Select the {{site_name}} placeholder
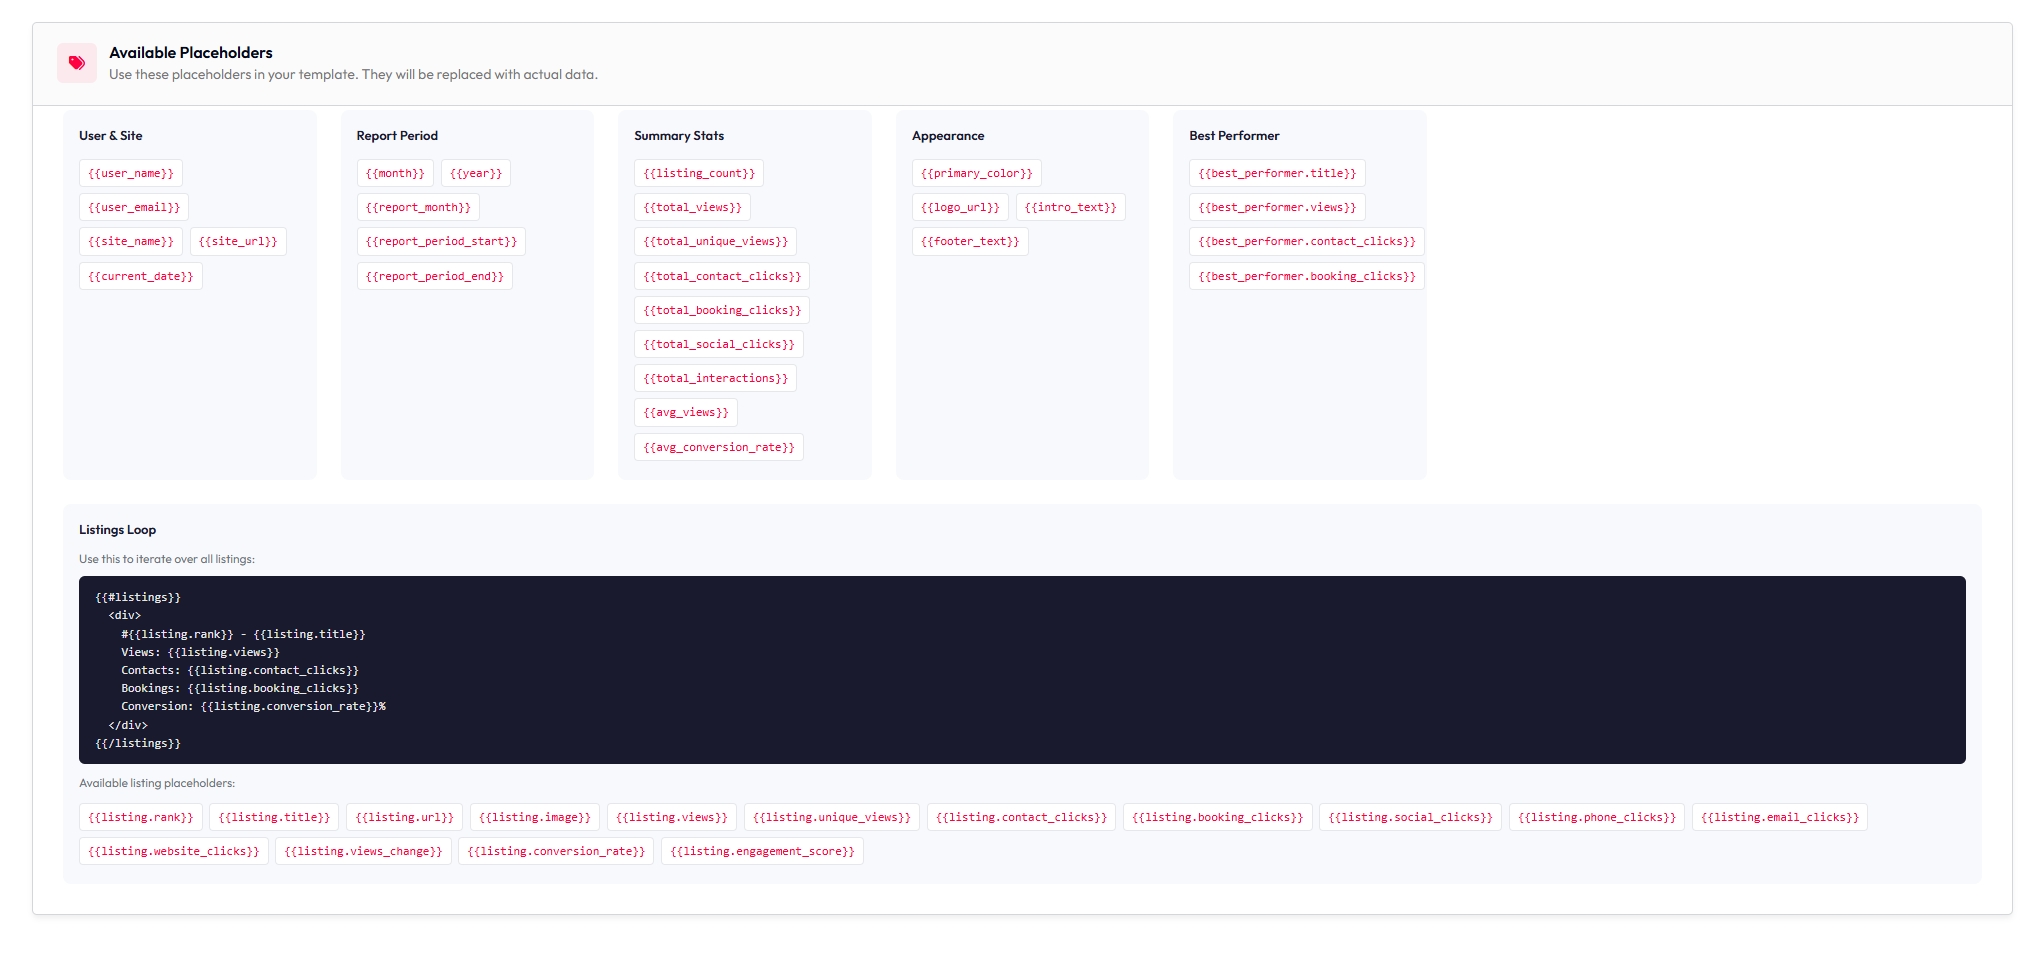 (x=131, y=241)
